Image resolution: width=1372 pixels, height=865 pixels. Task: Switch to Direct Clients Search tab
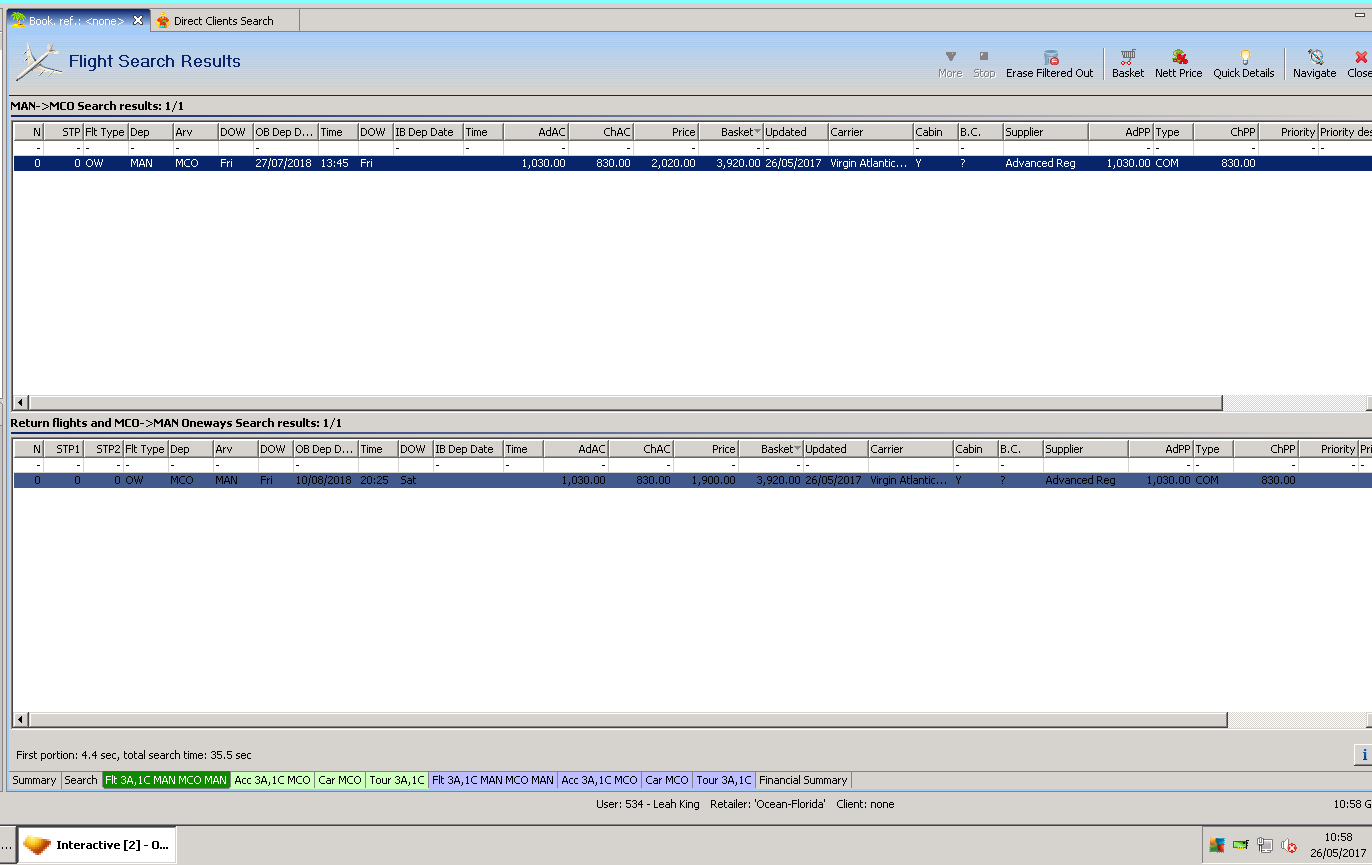click(x=222, y=21)
